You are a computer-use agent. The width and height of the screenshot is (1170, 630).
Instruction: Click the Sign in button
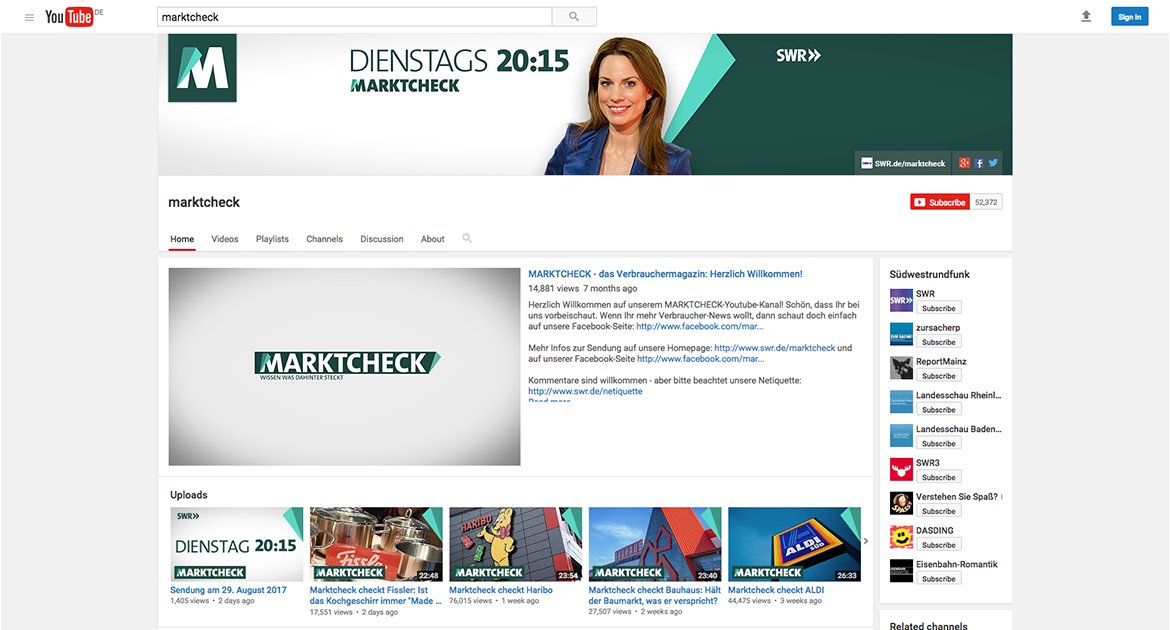pyautogui.click(x=1129, y=16)
